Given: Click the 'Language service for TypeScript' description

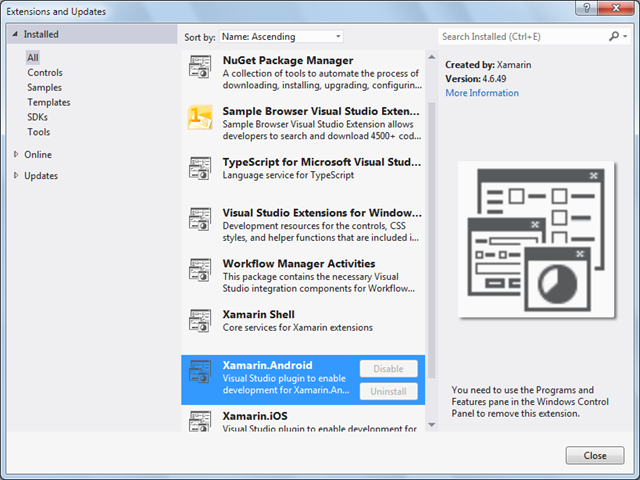Looking at the screenshot, I should coord(288,175).
